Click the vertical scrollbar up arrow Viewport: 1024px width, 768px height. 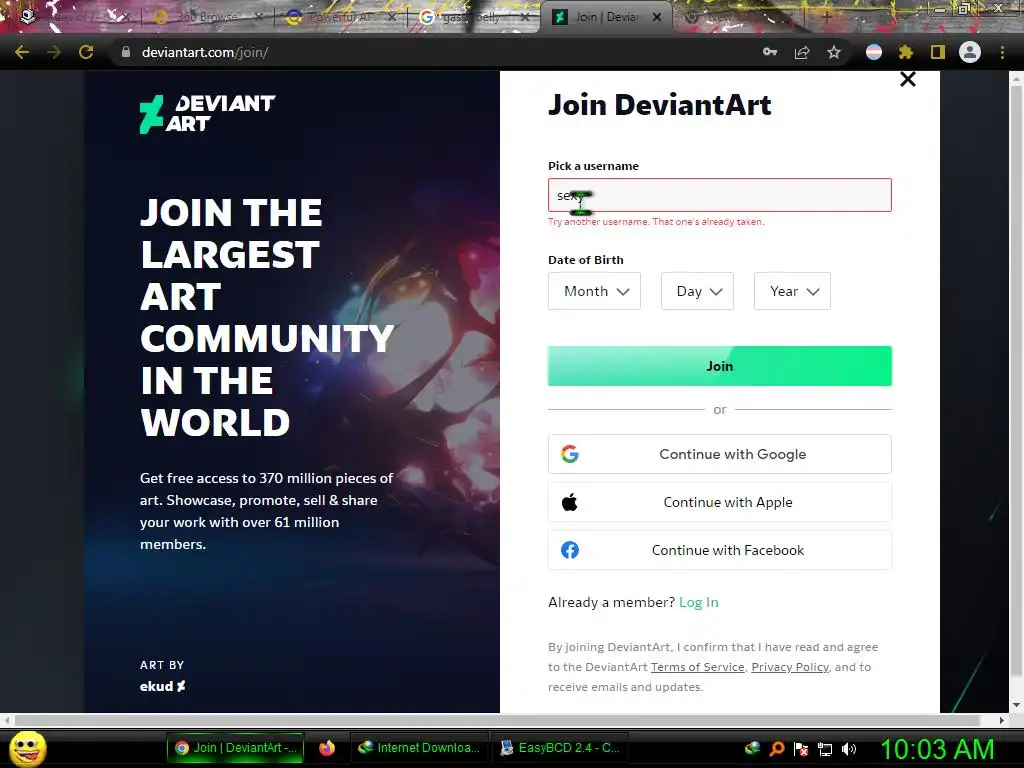1016,79
